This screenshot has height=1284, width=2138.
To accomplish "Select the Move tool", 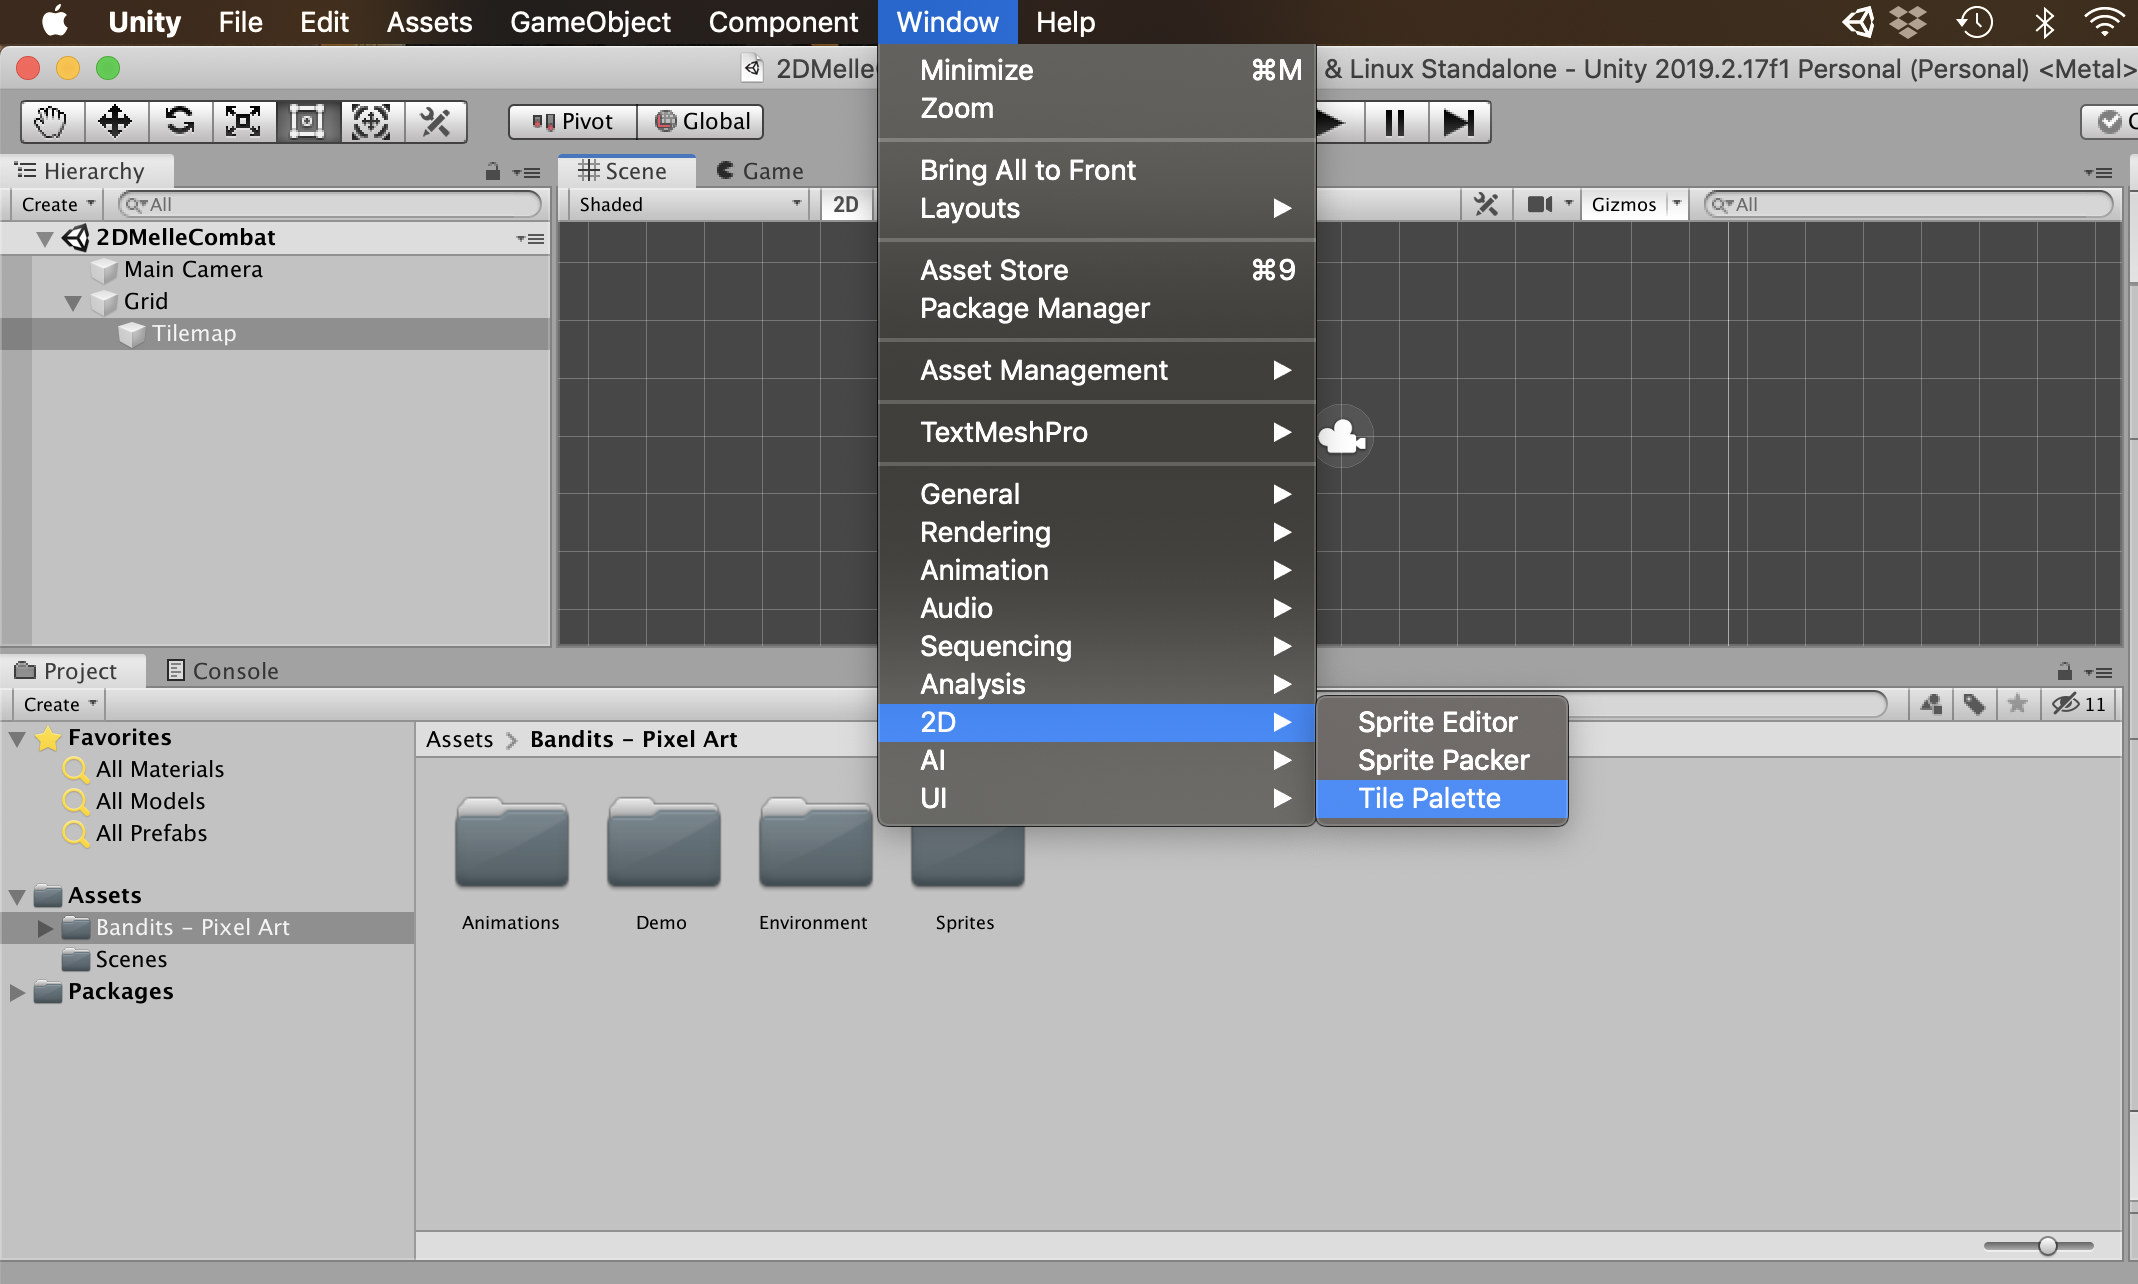I will (115, 122).
